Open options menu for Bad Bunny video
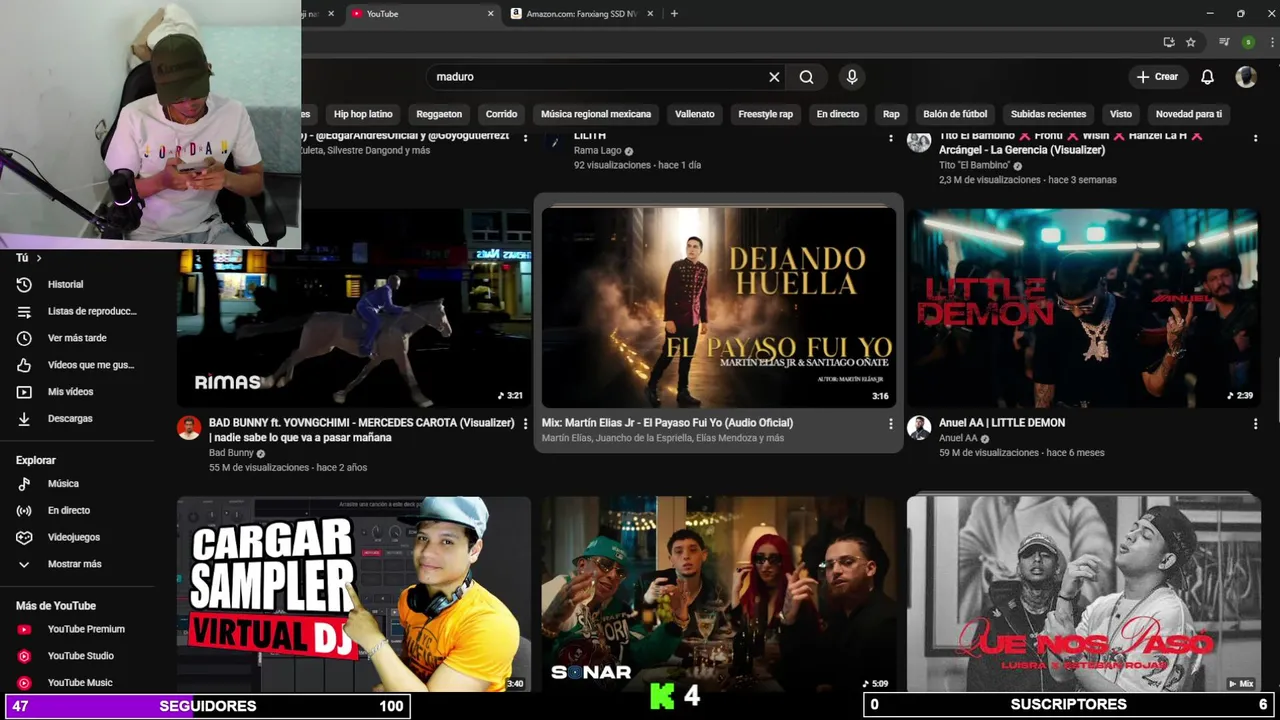 (x=526, y=424)
